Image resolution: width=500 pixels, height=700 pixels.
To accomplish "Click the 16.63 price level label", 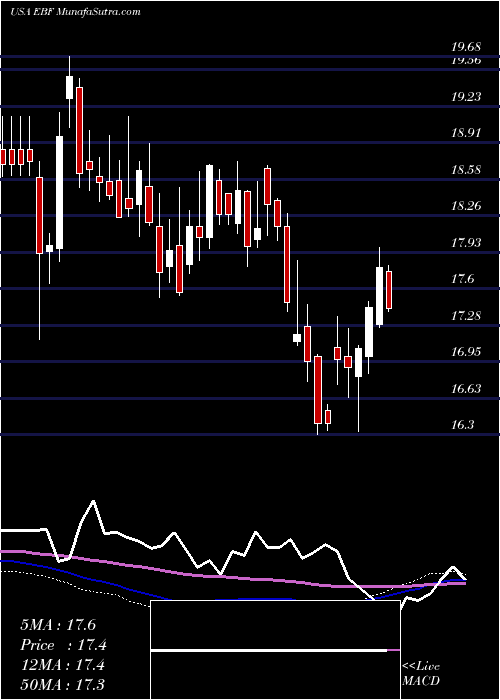I will point(466,388).
